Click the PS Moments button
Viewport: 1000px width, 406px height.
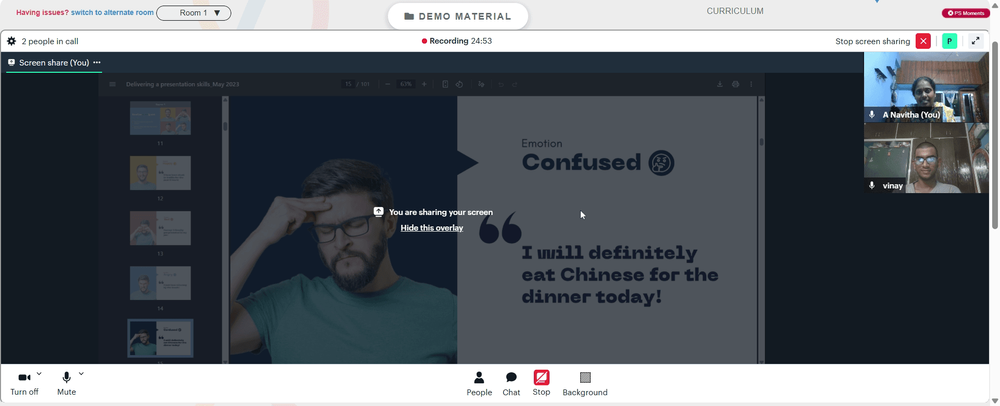tap(966, 13)
